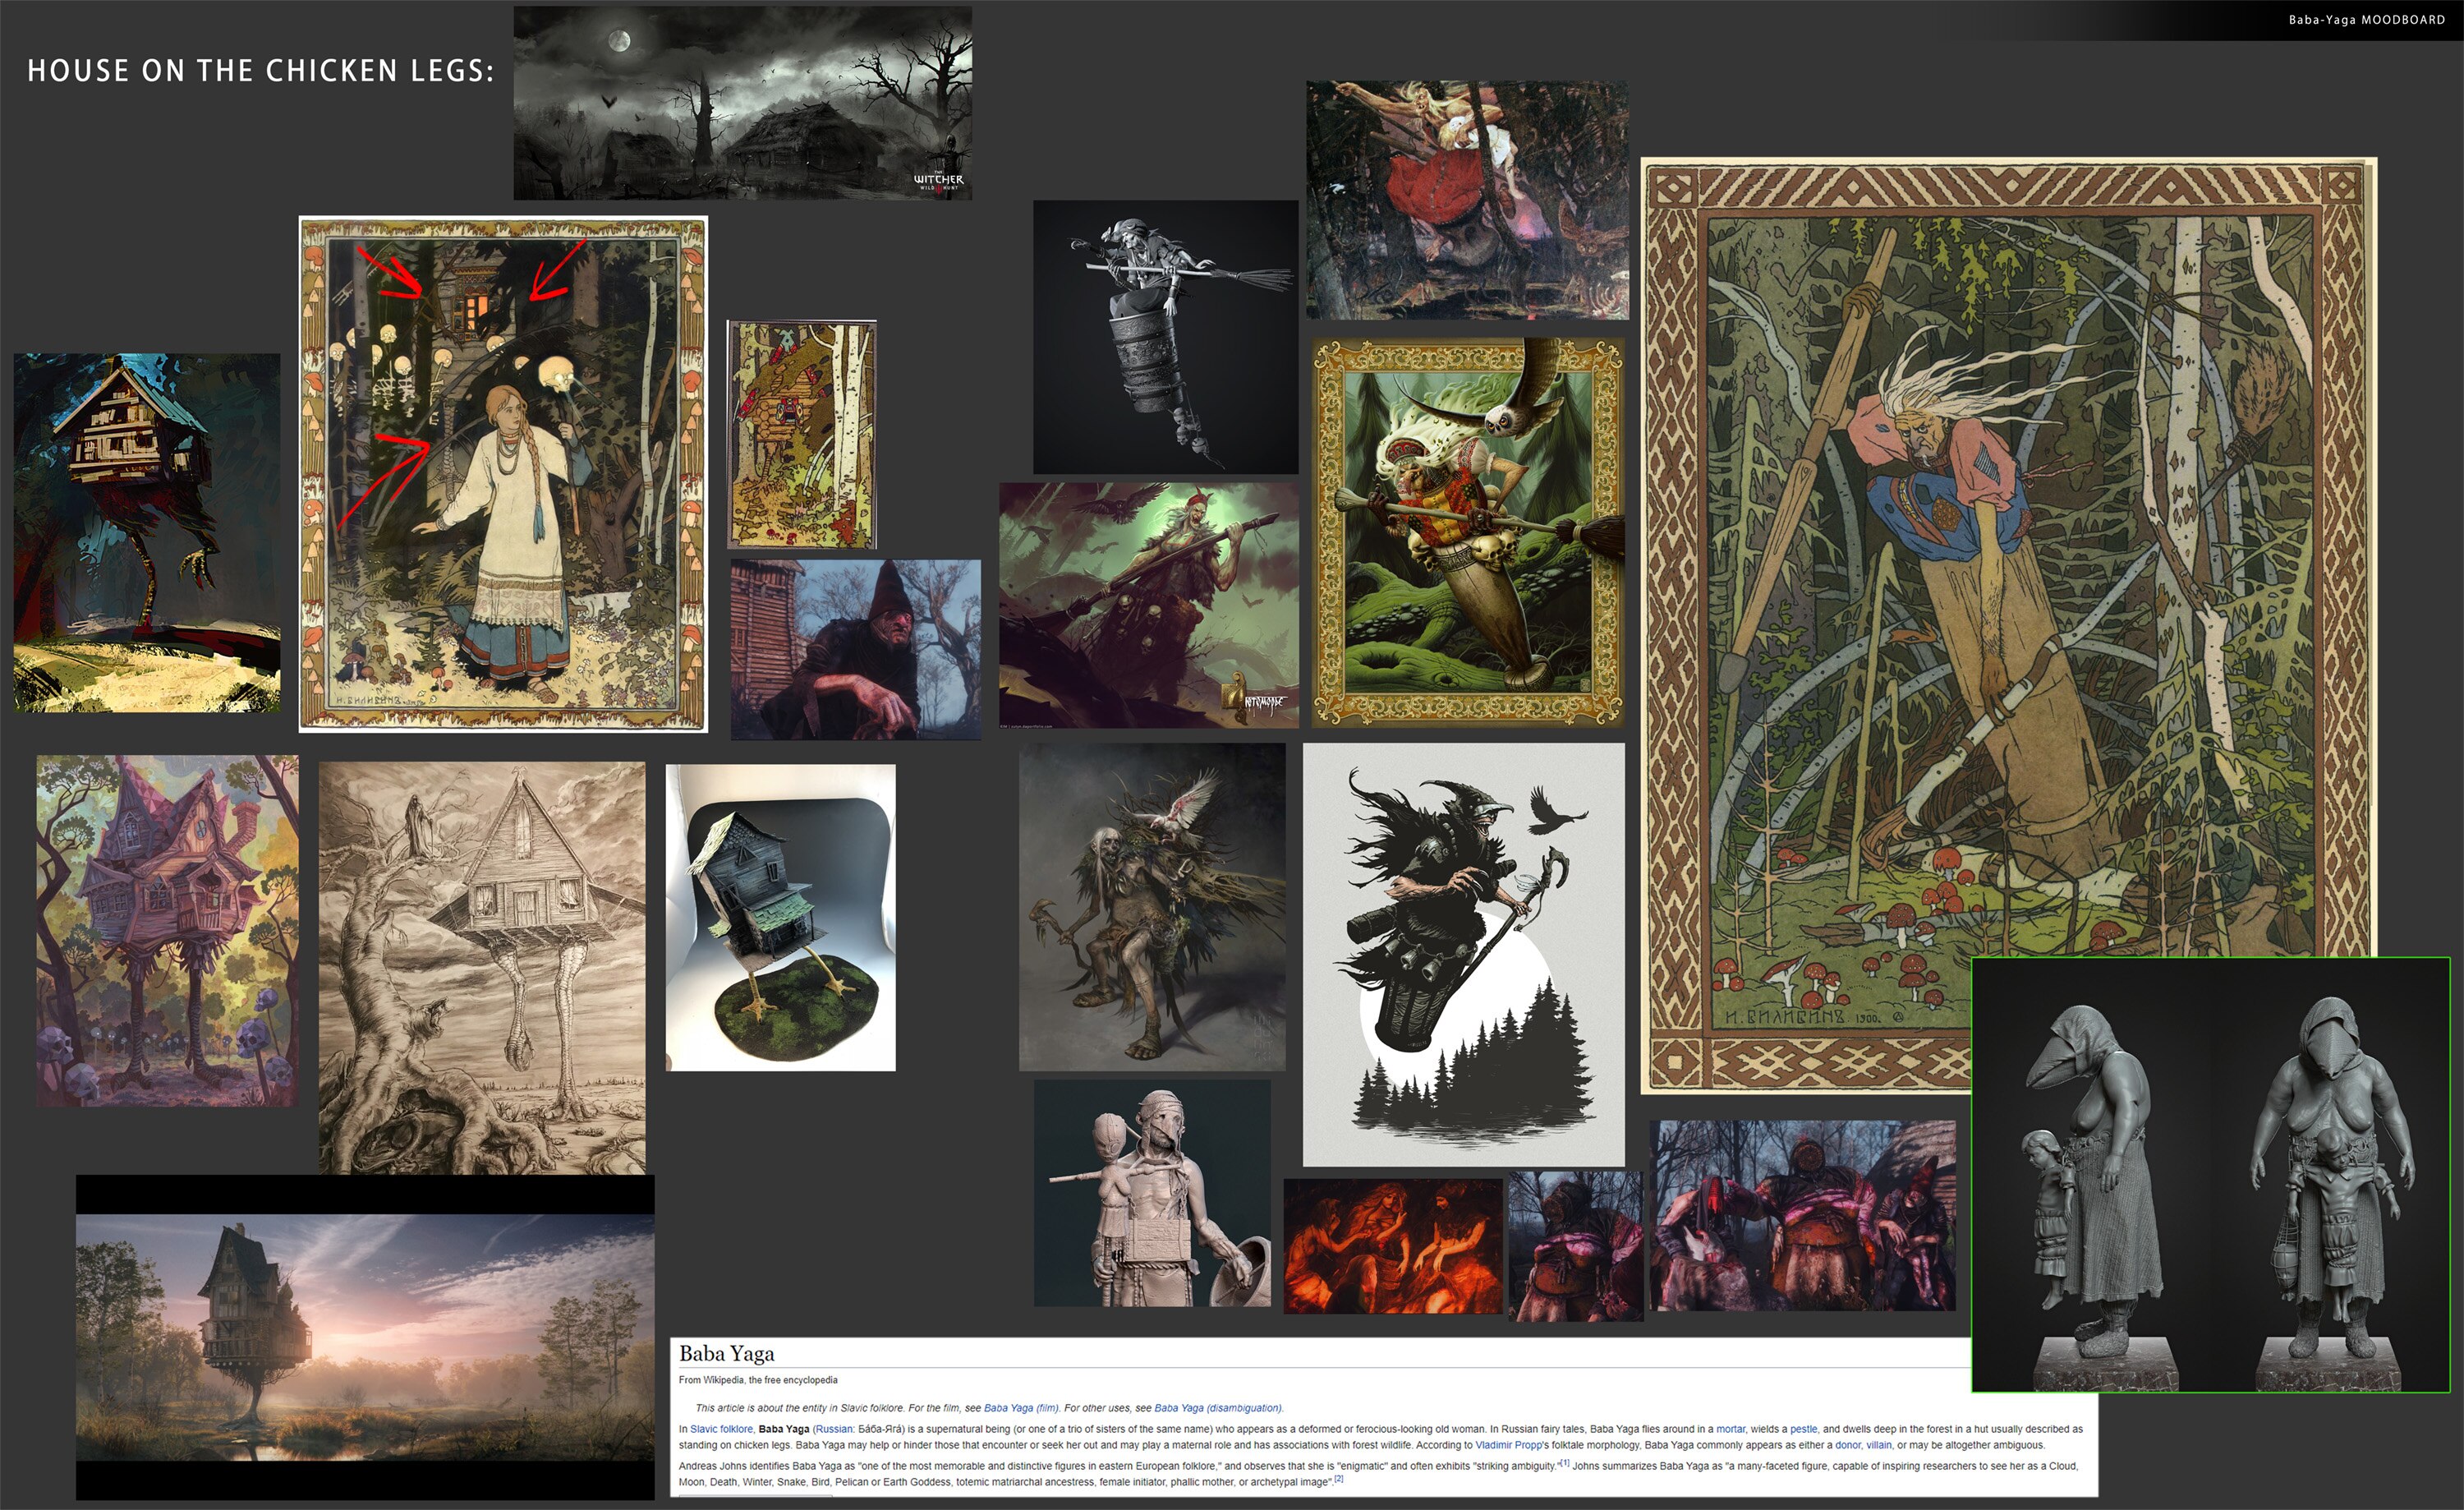Click the HOUSE ON THE CHICKEN LEGS heading
Image resolution: width=2464 pixels, height=1510 pixels.
pyautogui.click(x=261, y=71)
